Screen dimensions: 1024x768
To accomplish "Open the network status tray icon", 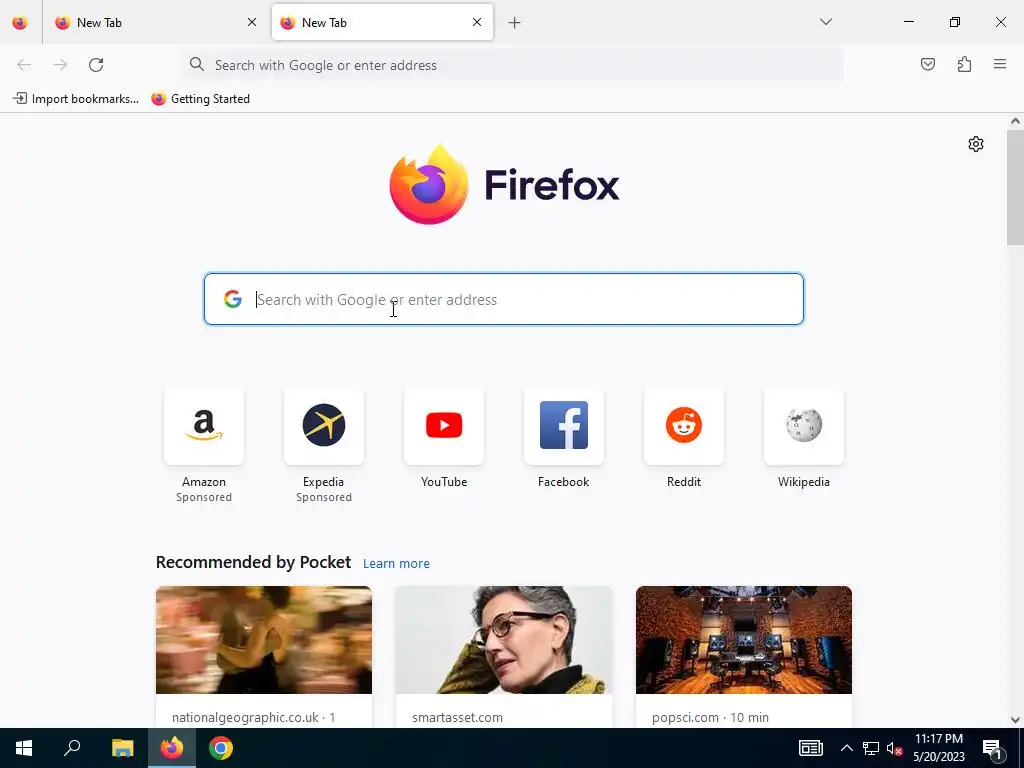I will tap(871, 748).
